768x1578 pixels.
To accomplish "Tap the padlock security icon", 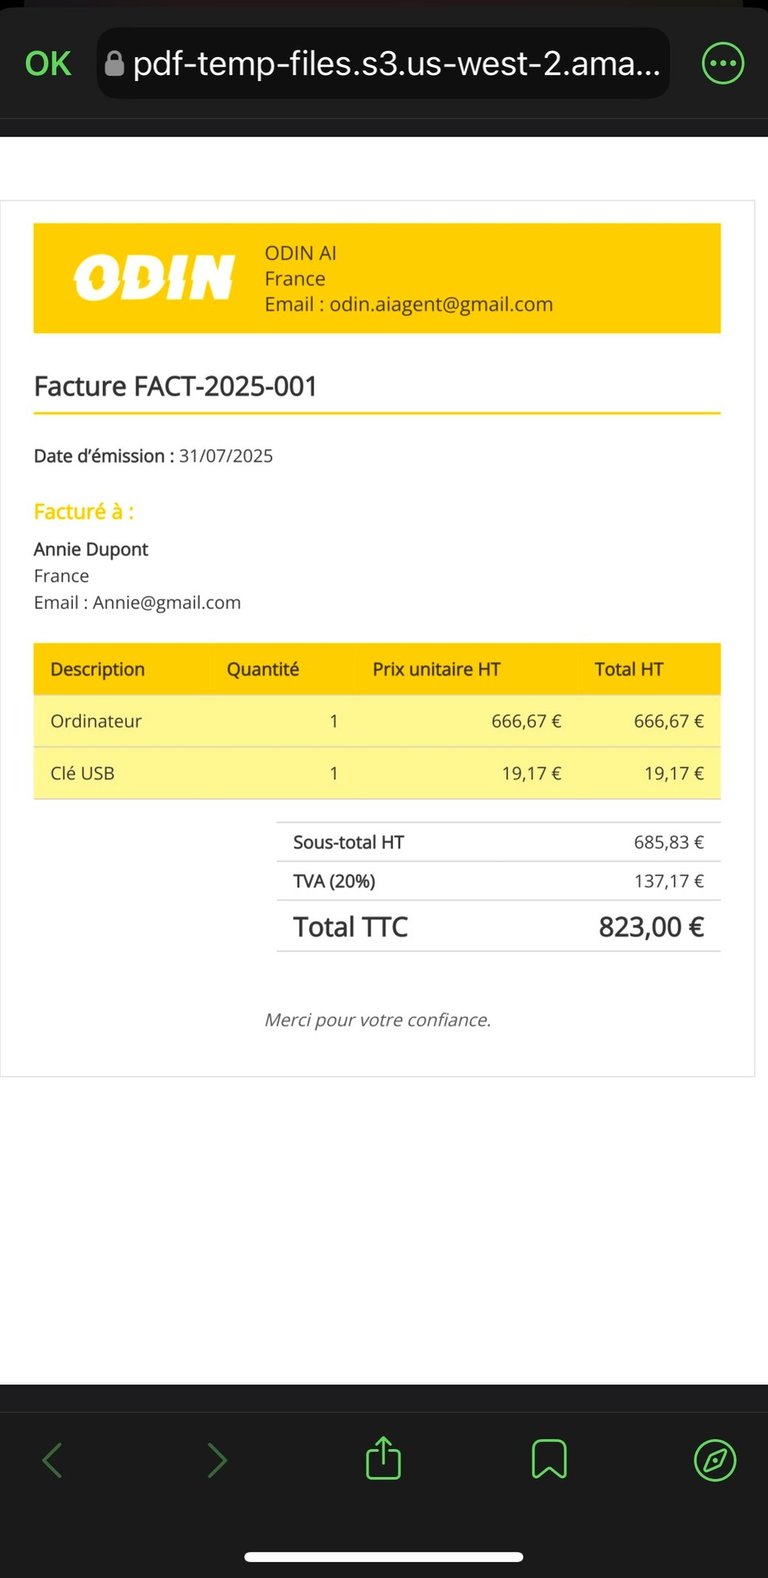I will tap(115, 64).
